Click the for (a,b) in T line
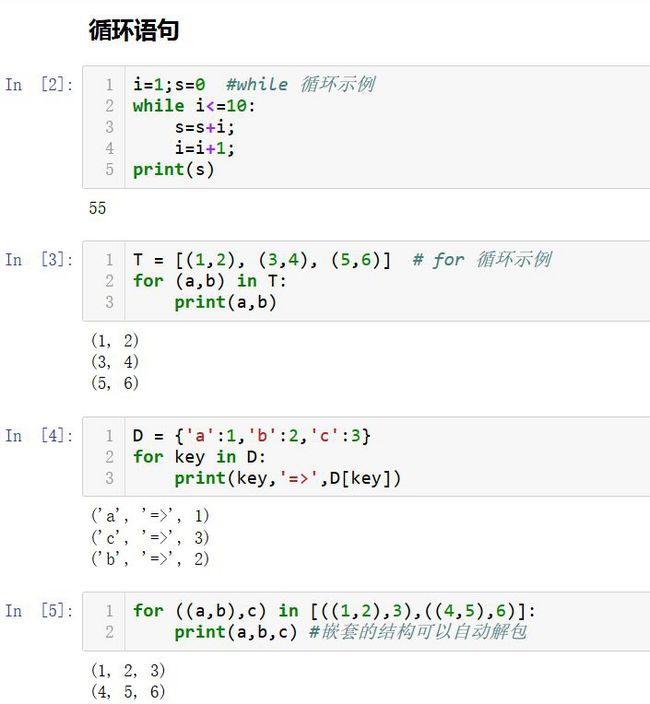This screenshot has width=650, height=704. point(209,281)
